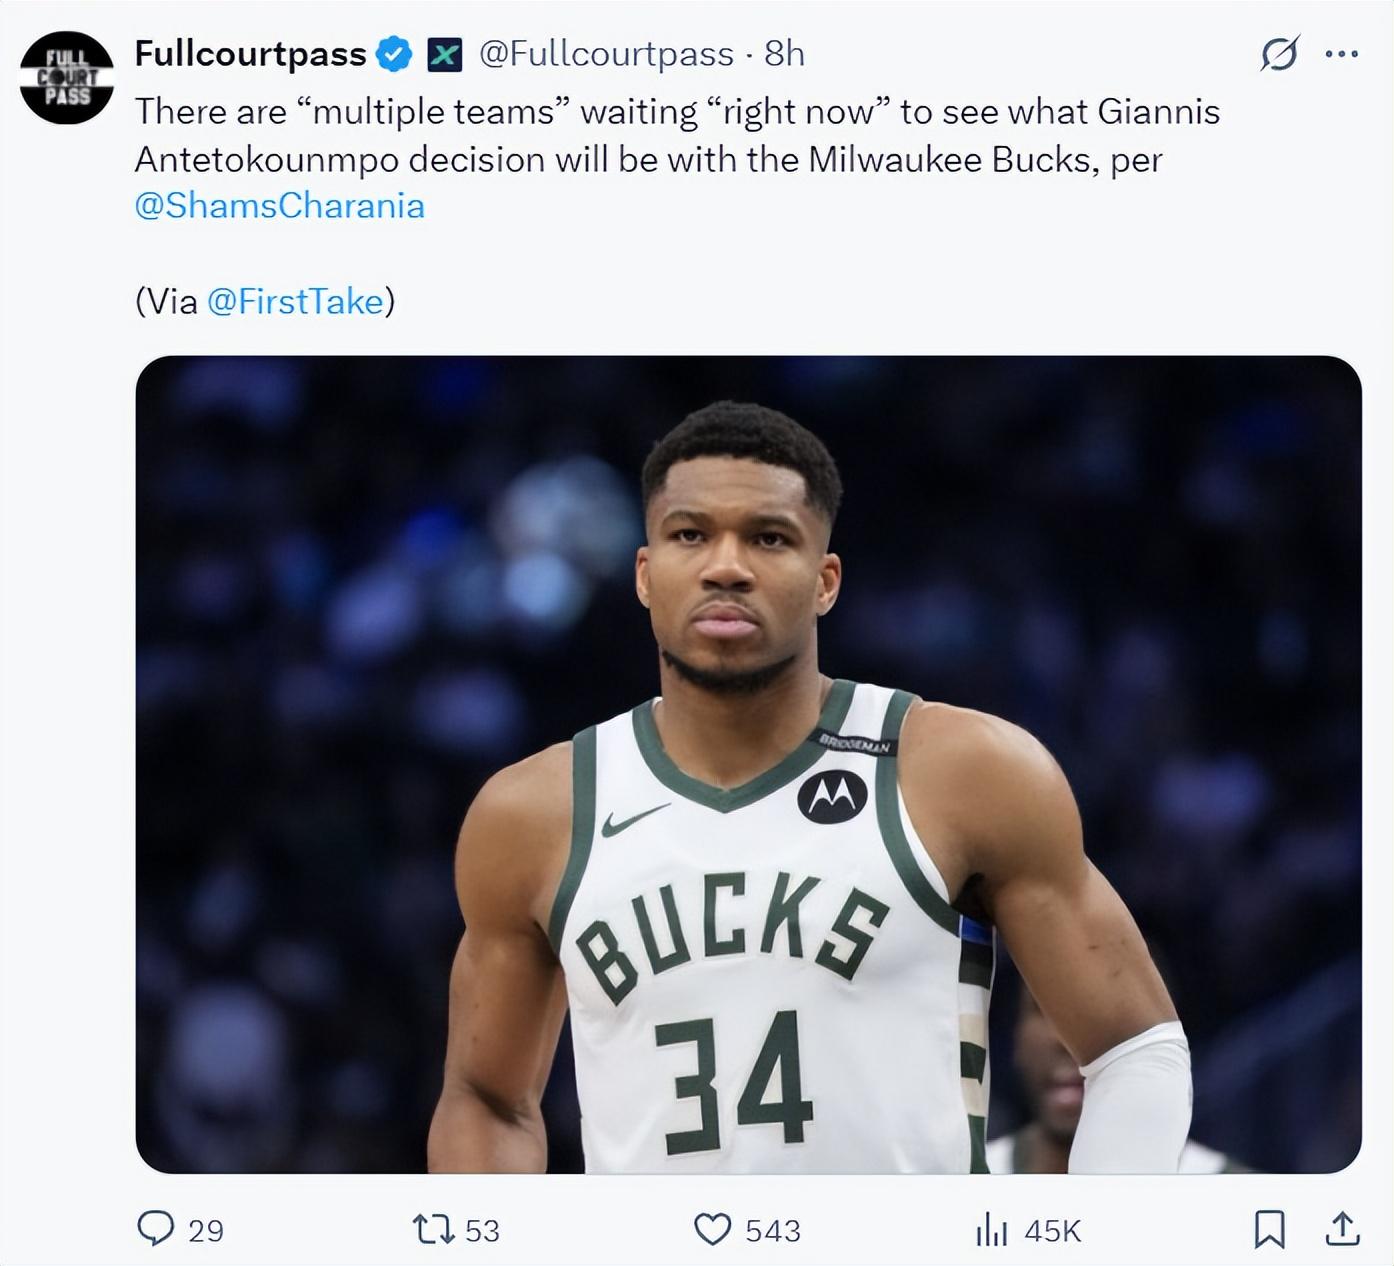The height and width of the screenshot is (1266, 1394).
Task: Open the @ShamsCharania mention link
Action: click(280, 205)
